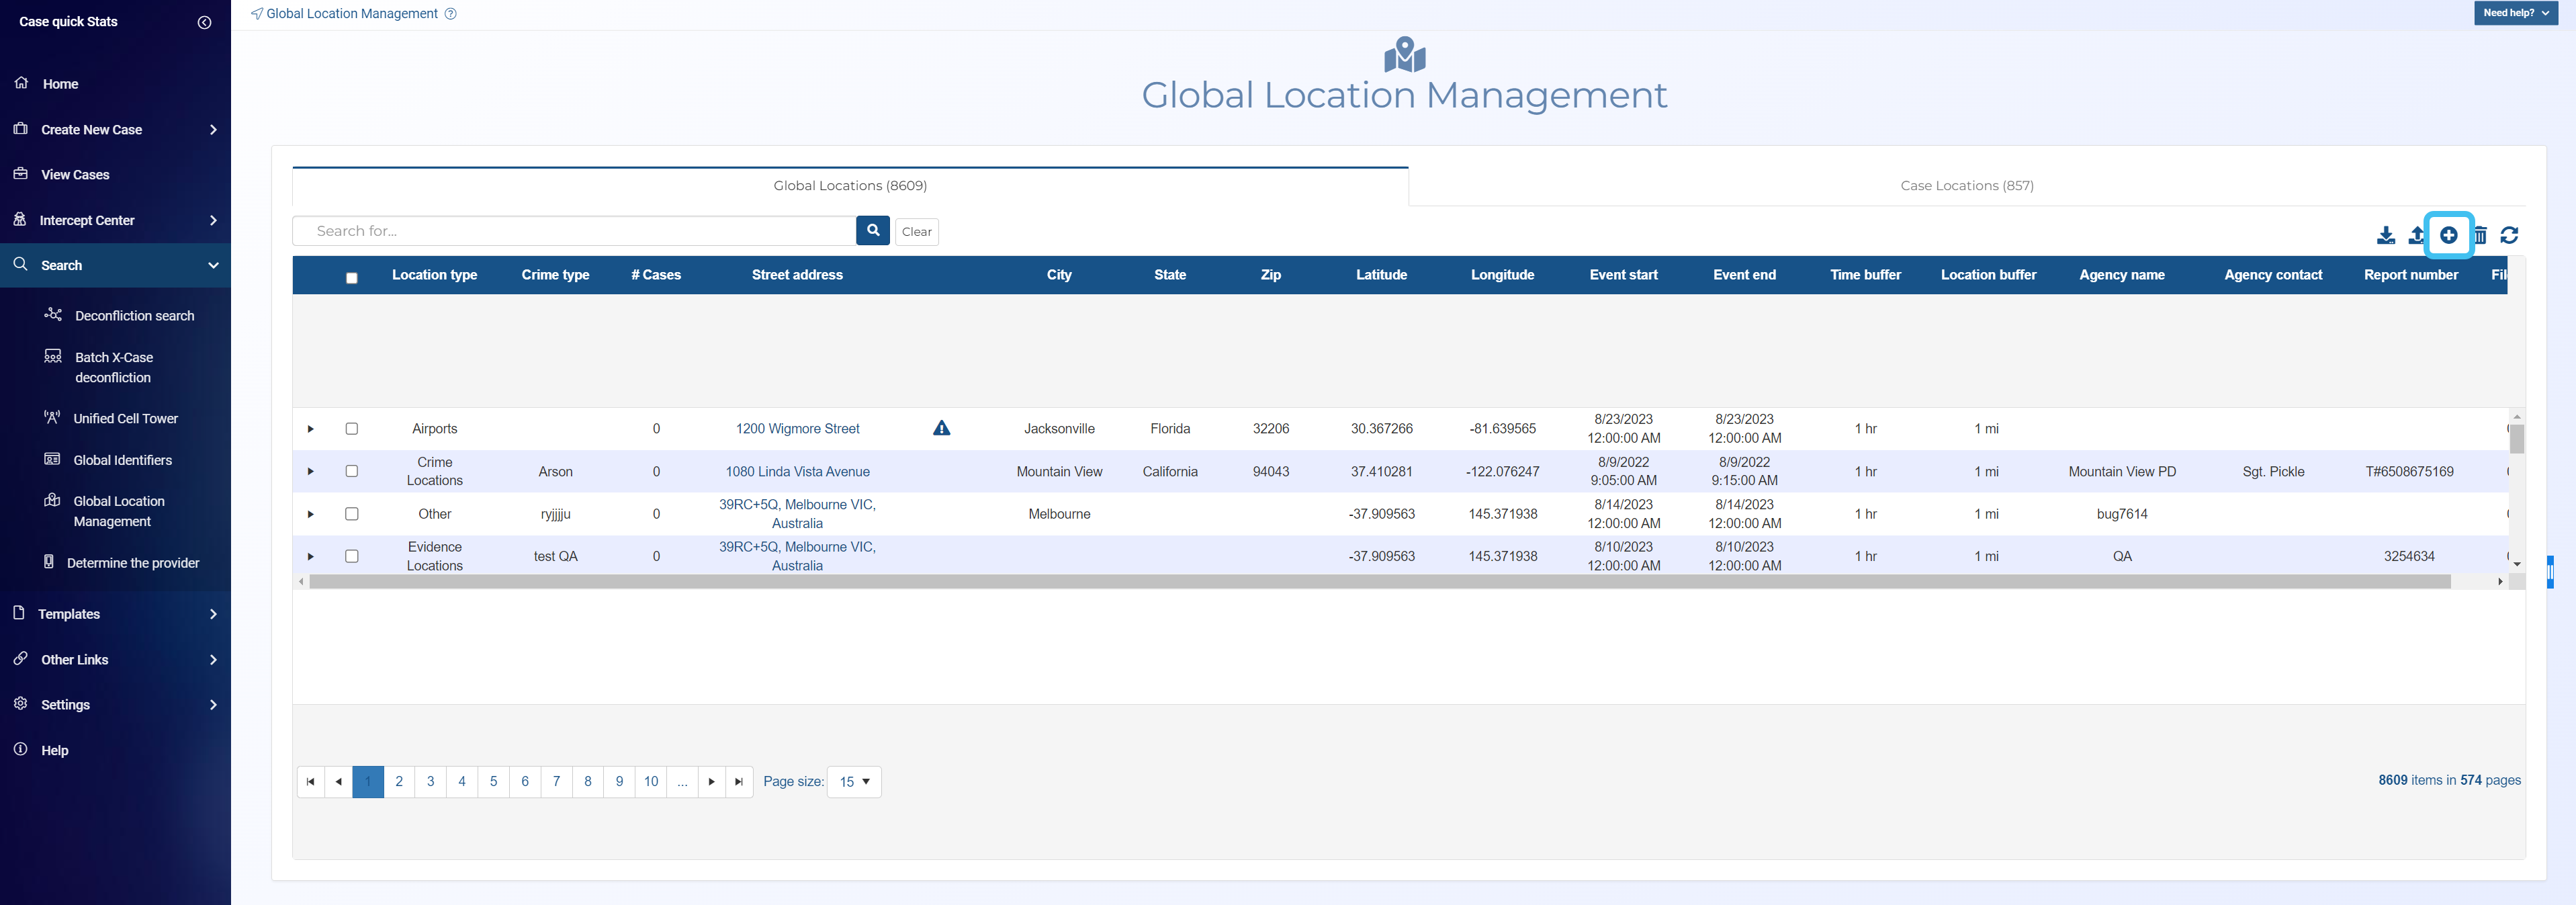Click the Clear search button
Image resolution: width=2576 pixels, height=905 pixels.
click(x=916, y=232)
